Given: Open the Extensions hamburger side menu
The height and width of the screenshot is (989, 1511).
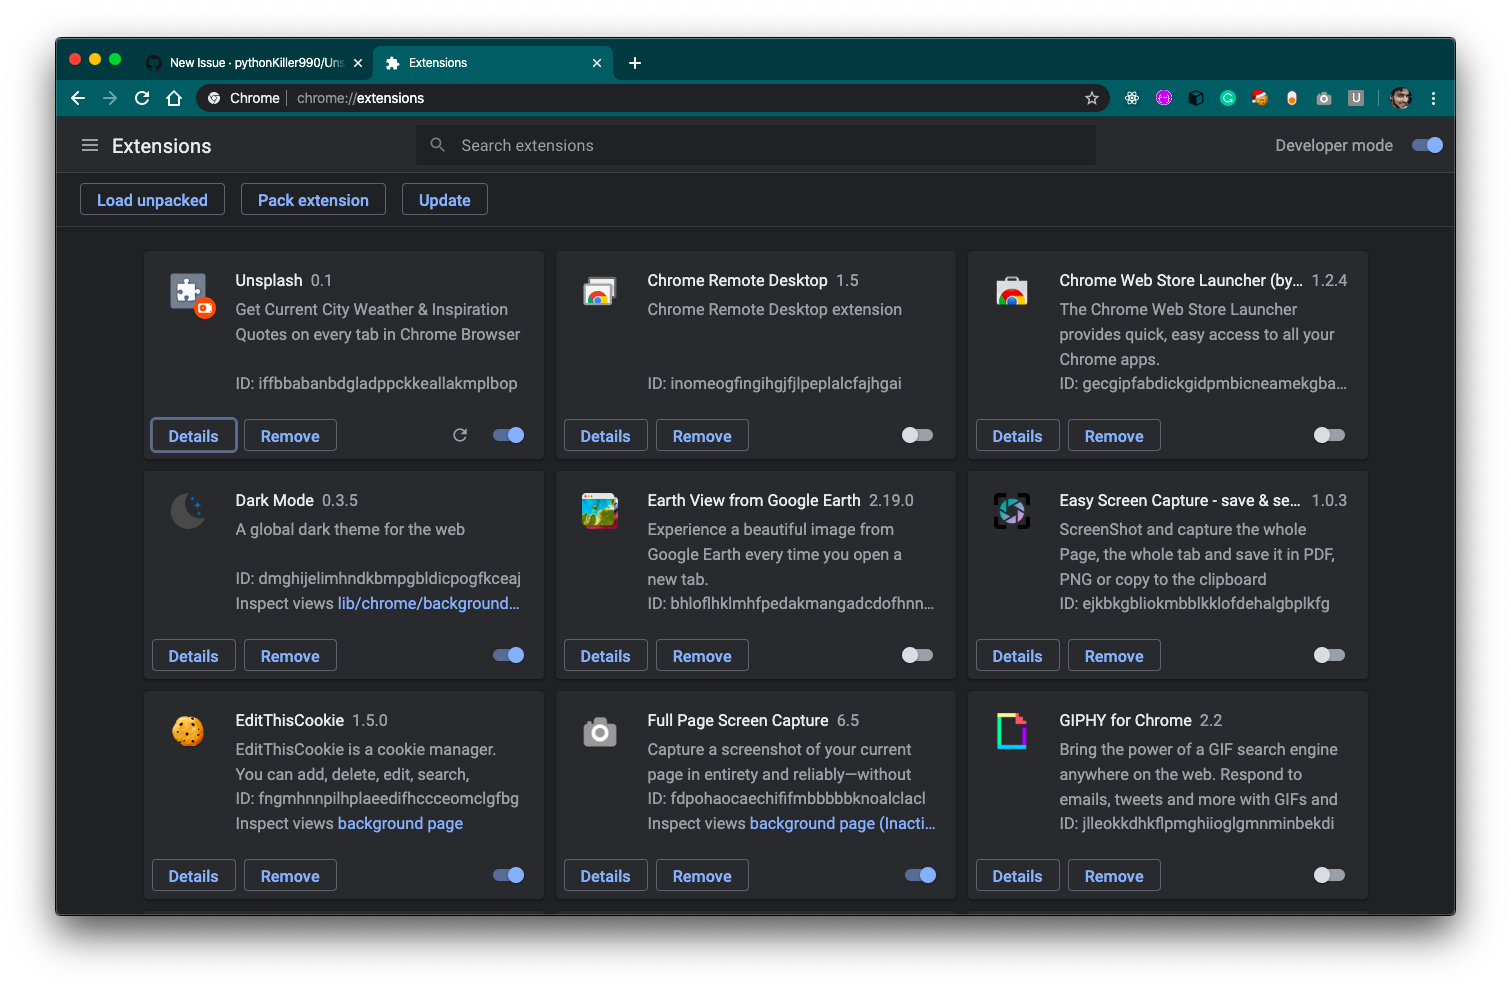Looking at the screenshot, I should (x=90, y=145).
